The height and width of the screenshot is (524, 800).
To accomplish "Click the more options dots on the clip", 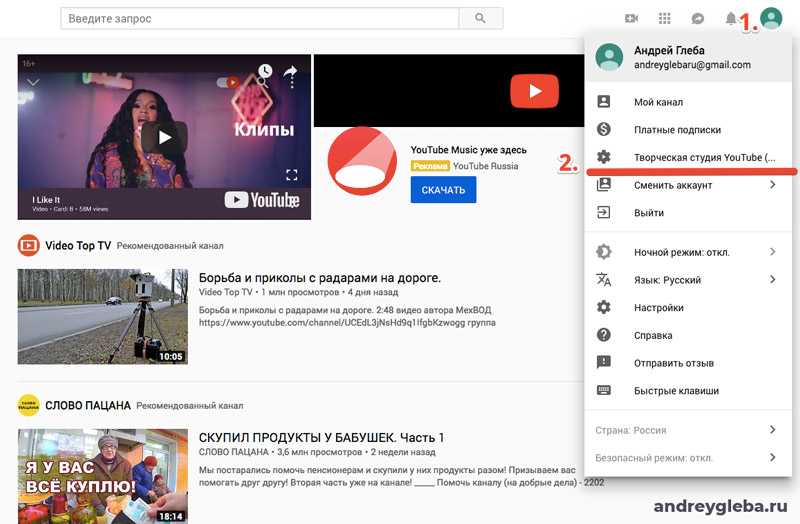I will [292, 84].
